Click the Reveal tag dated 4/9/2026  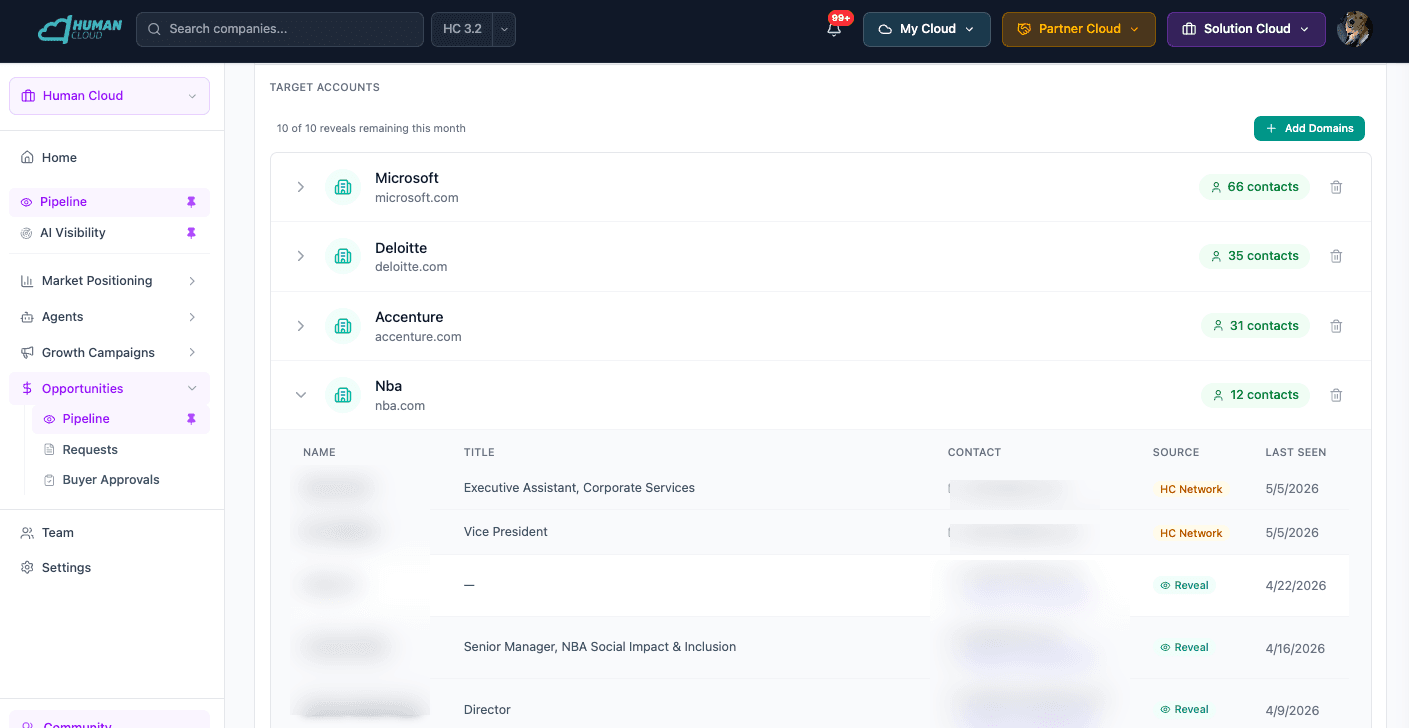coord(1184,710)
